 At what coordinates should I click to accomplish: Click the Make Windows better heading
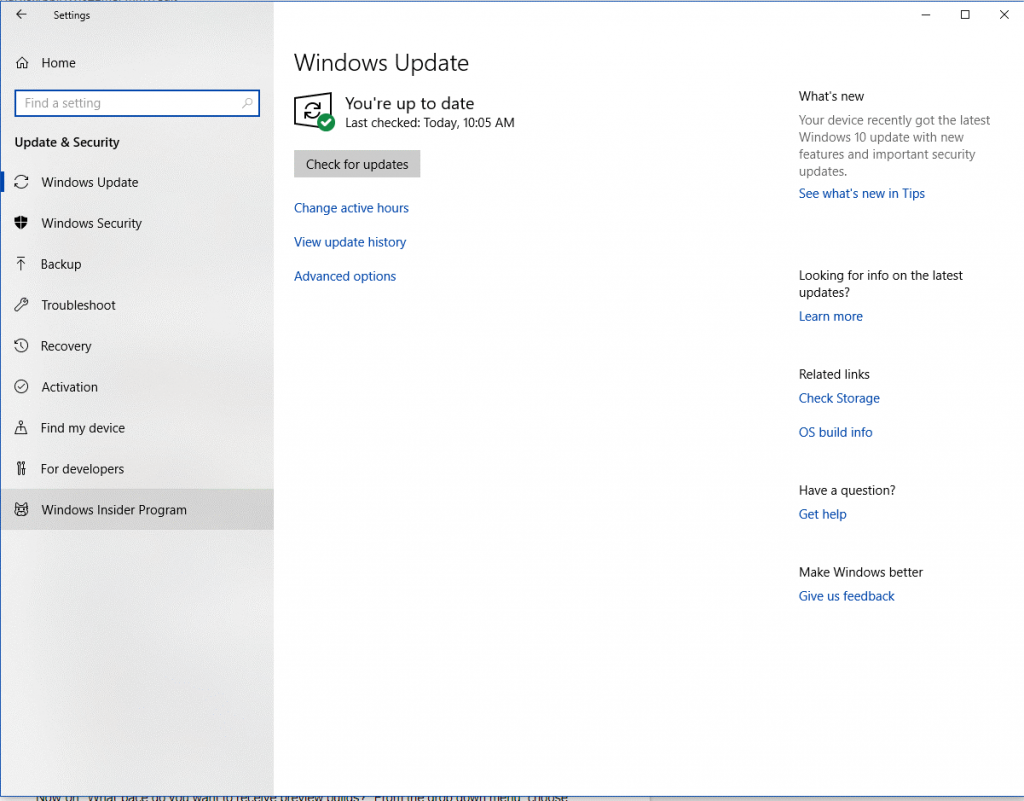click(x=861, y=572)
